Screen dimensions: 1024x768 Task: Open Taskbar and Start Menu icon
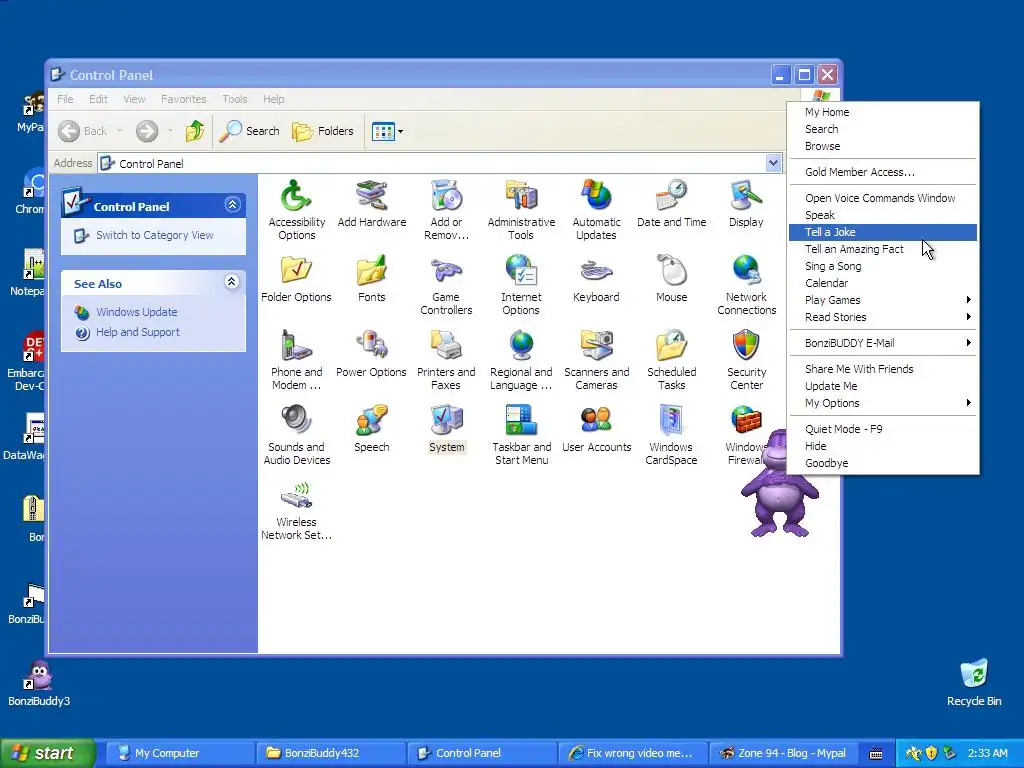point(521,435)
